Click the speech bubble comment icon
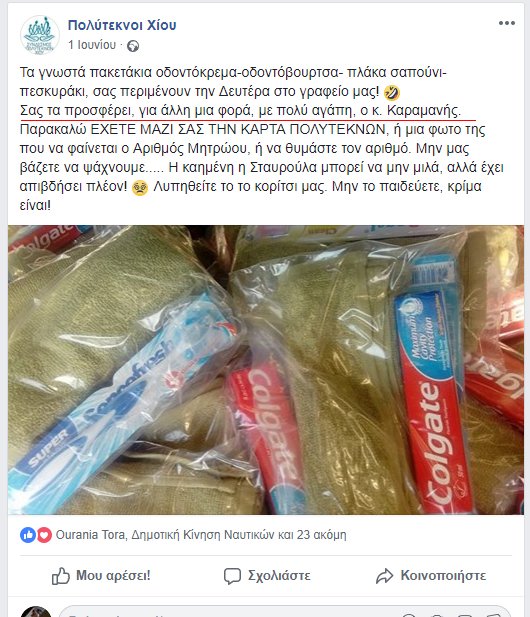This screenshot has height=617, width=530. (232, 576)
